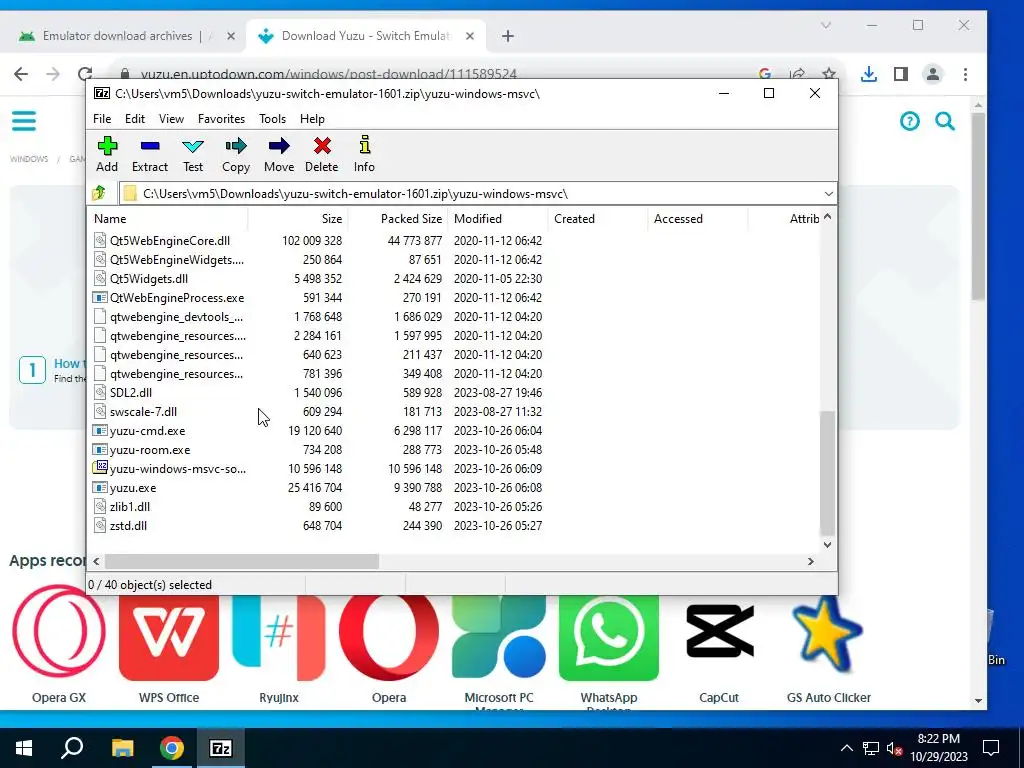Open notification center icon
This screenshot has width=1024, height=768.
click(991, 748)
